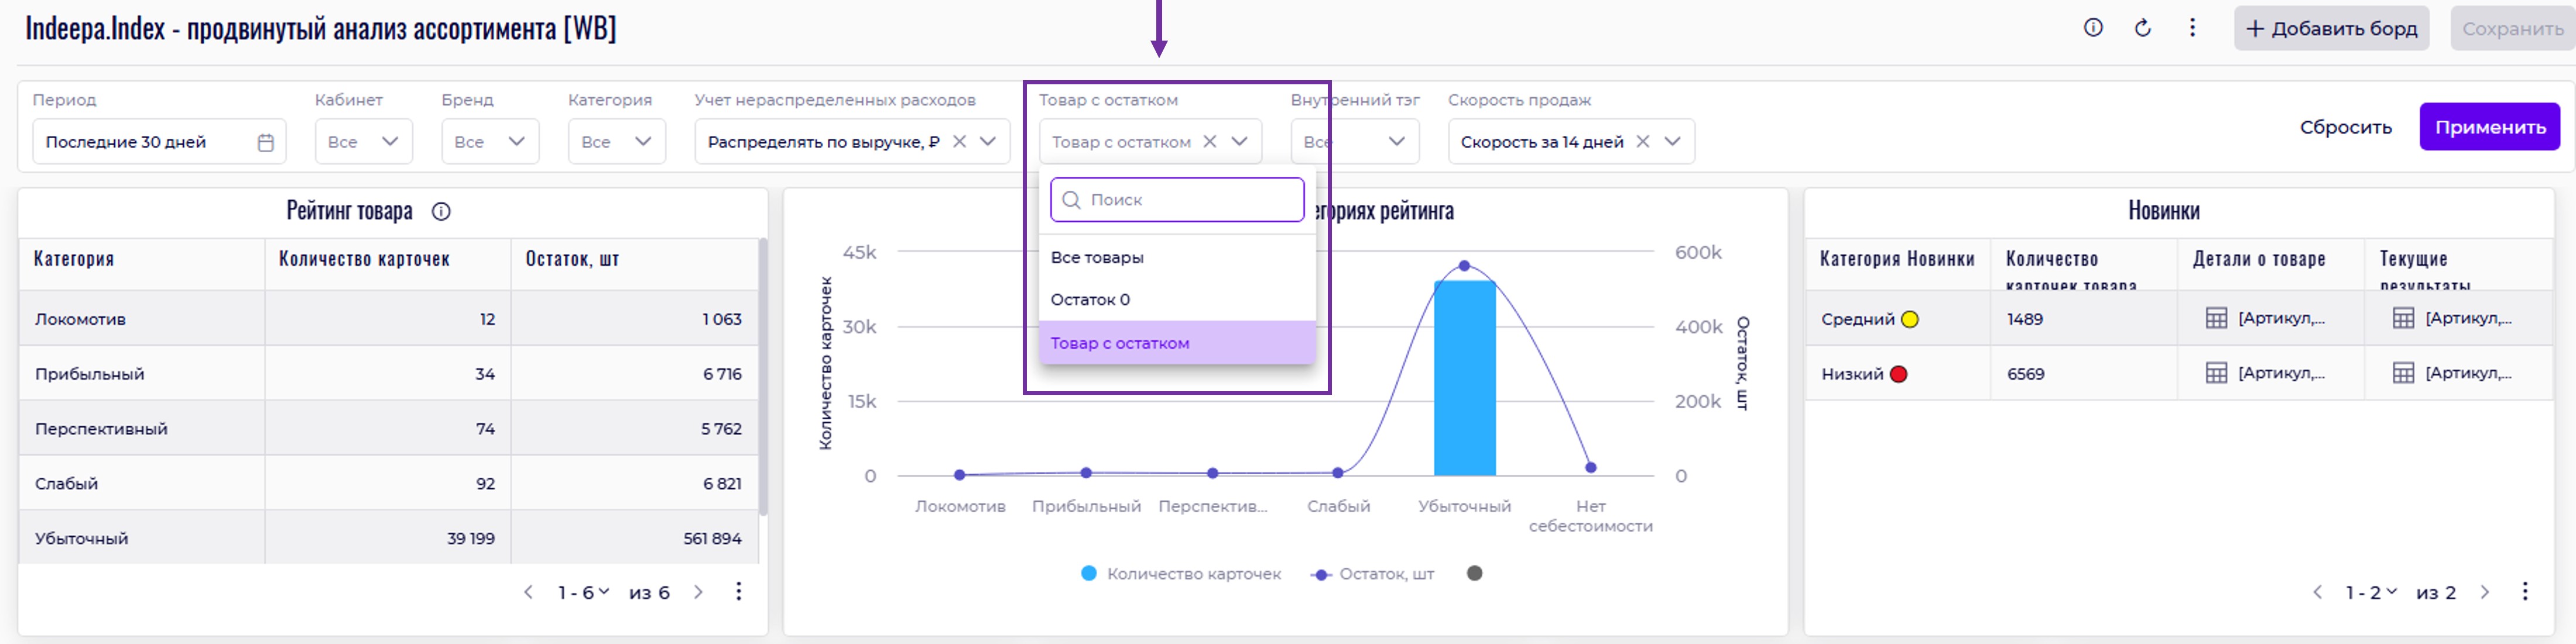Refresh the dashboard with reload icon
The image size is (2576, 644).
(x=2142, y=28)
